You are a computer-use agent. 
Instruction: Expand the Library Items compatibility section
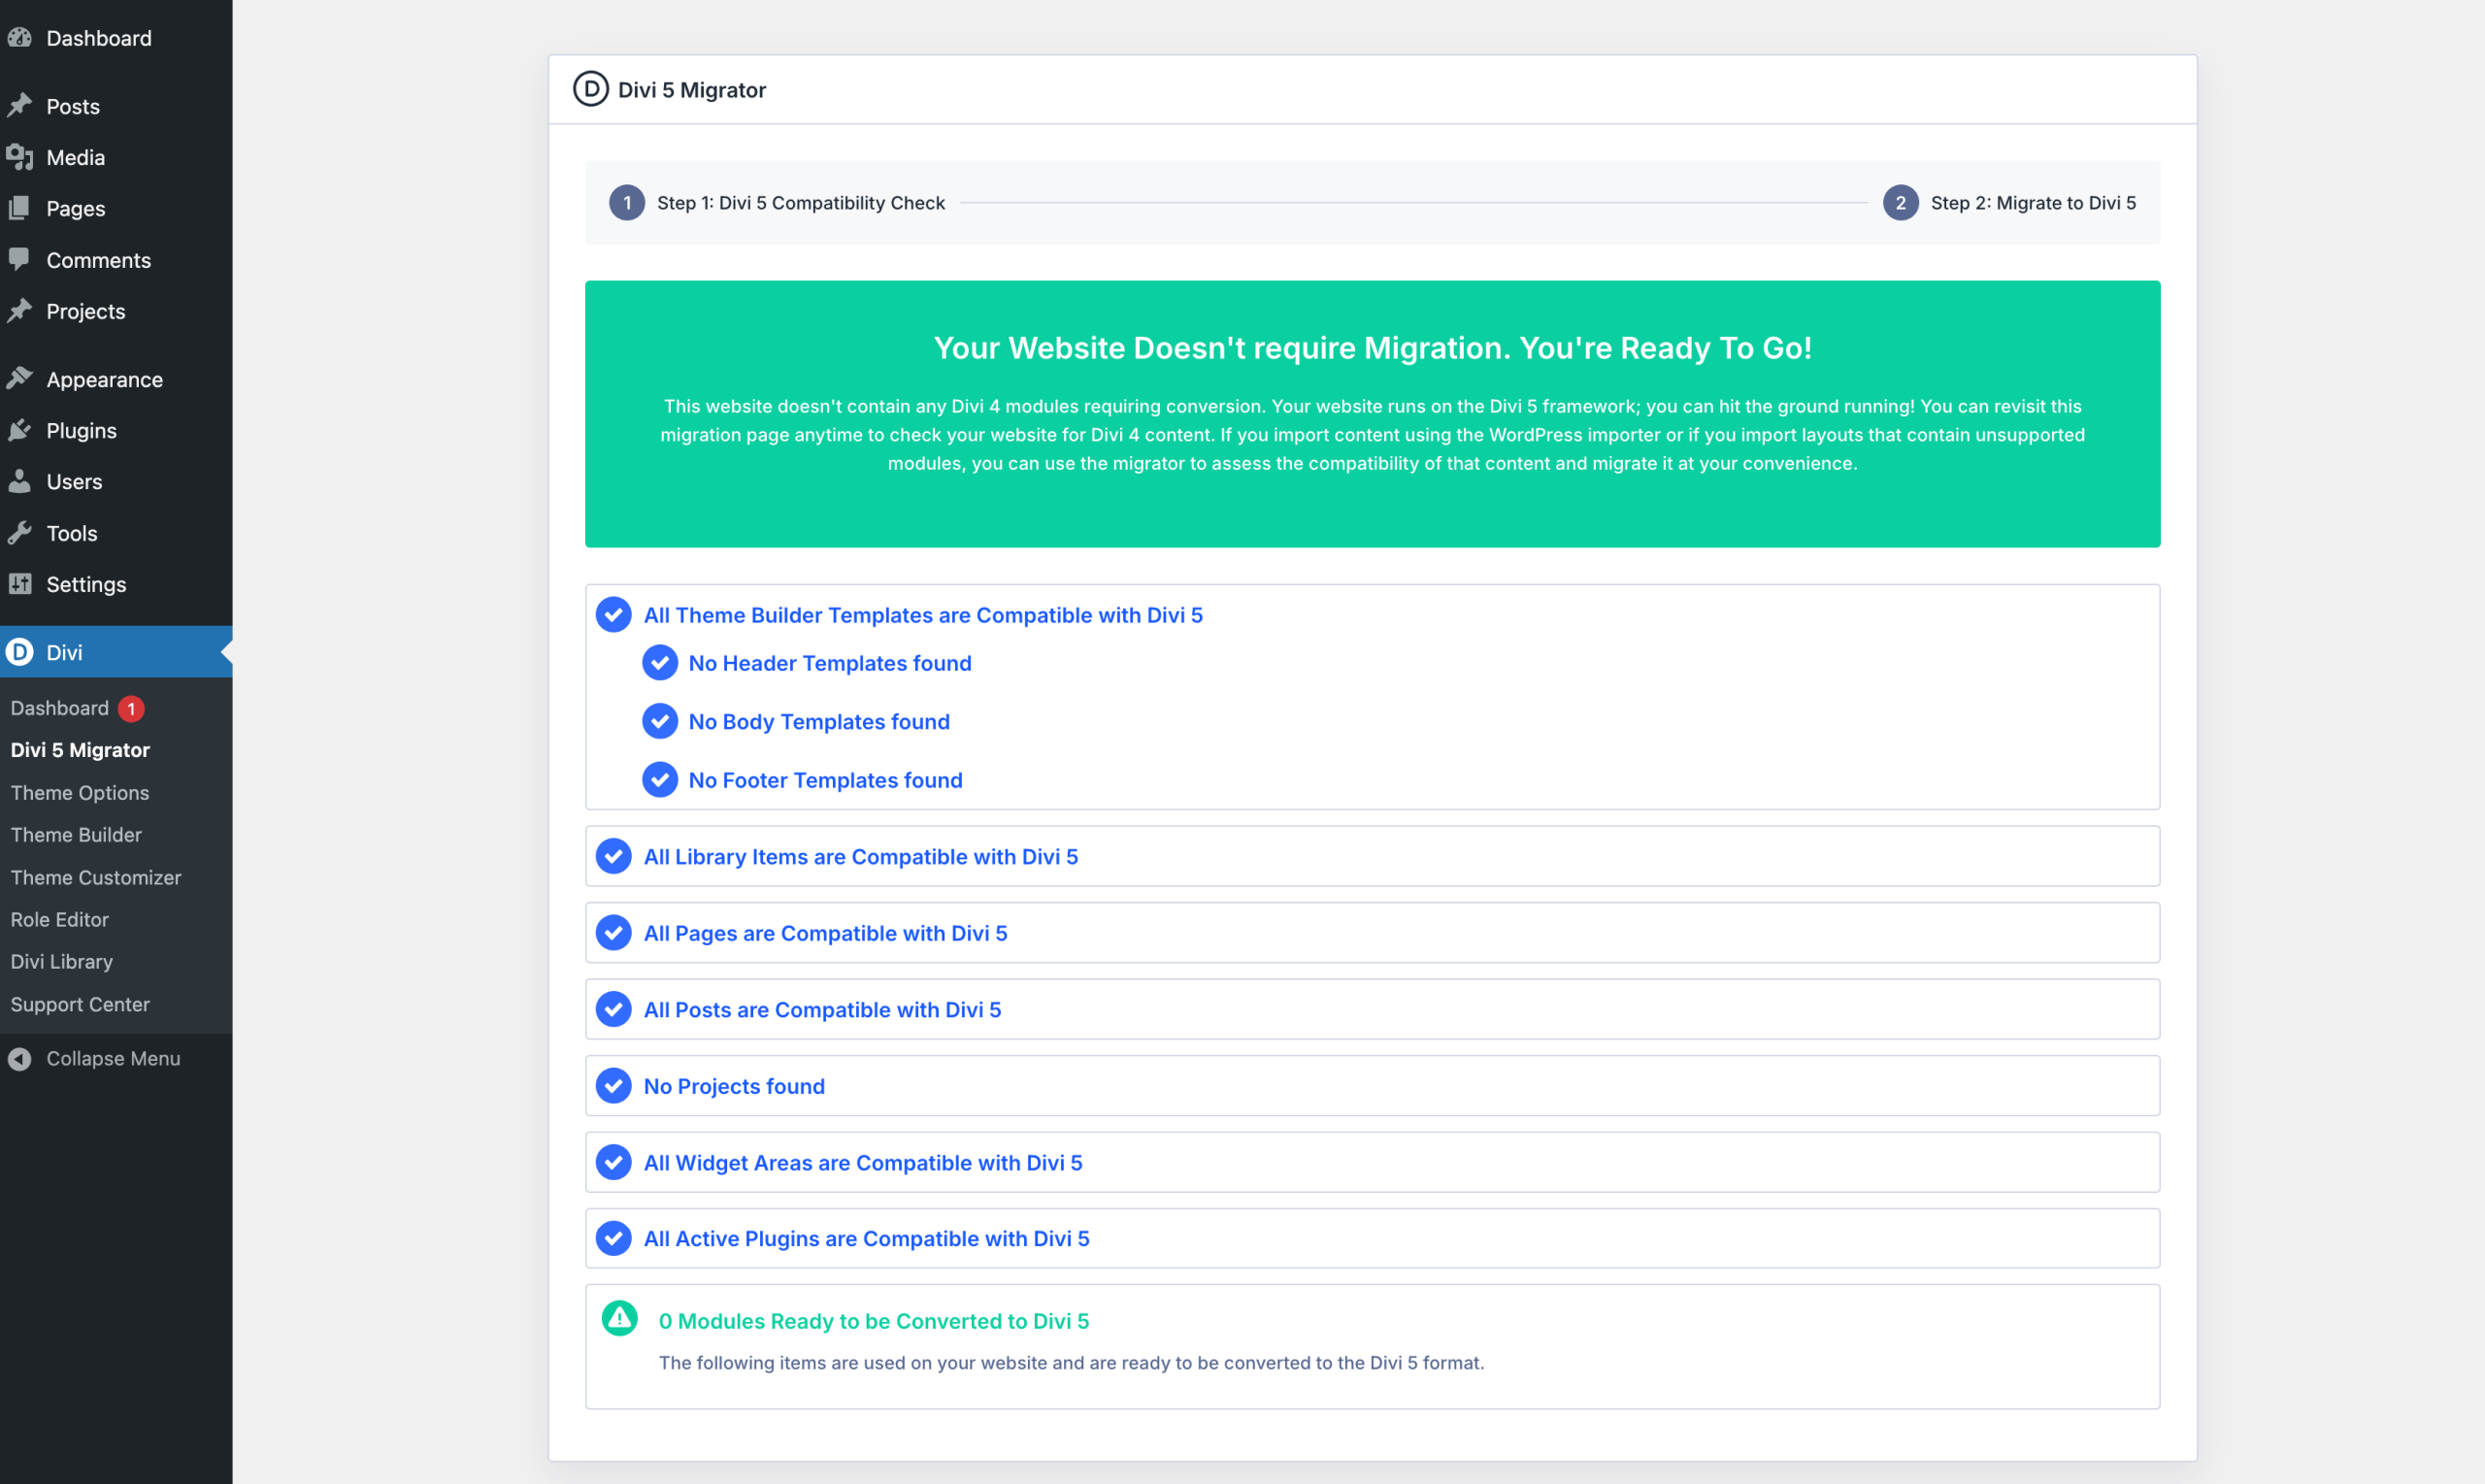(860, 856)
